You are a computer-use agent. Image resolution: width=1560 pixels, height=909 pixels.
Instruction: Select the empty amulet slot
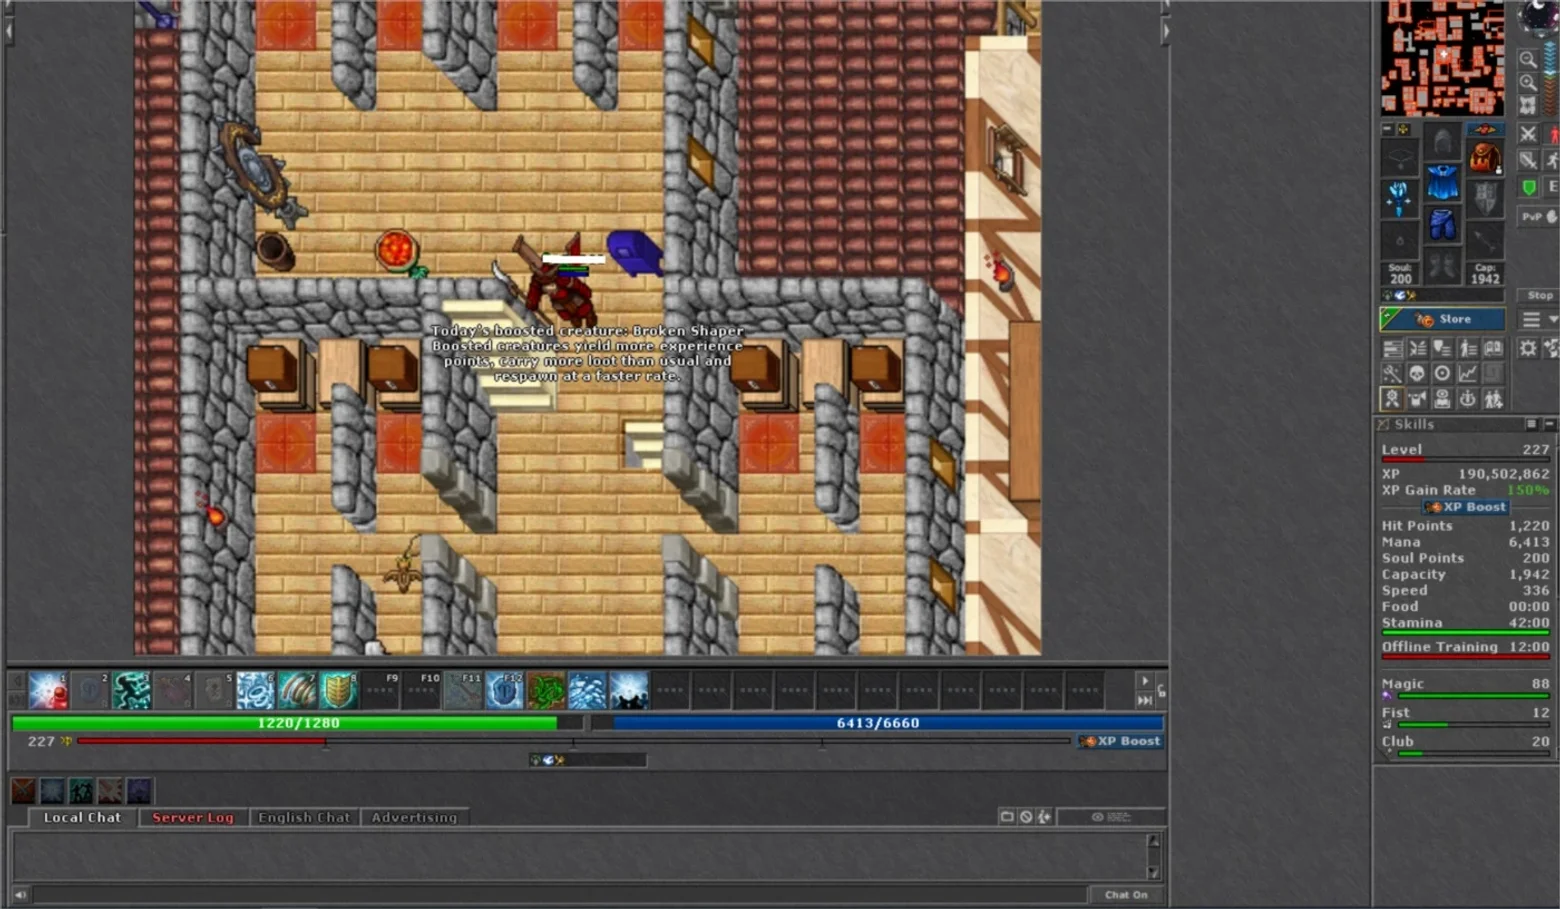(1399, 157)
